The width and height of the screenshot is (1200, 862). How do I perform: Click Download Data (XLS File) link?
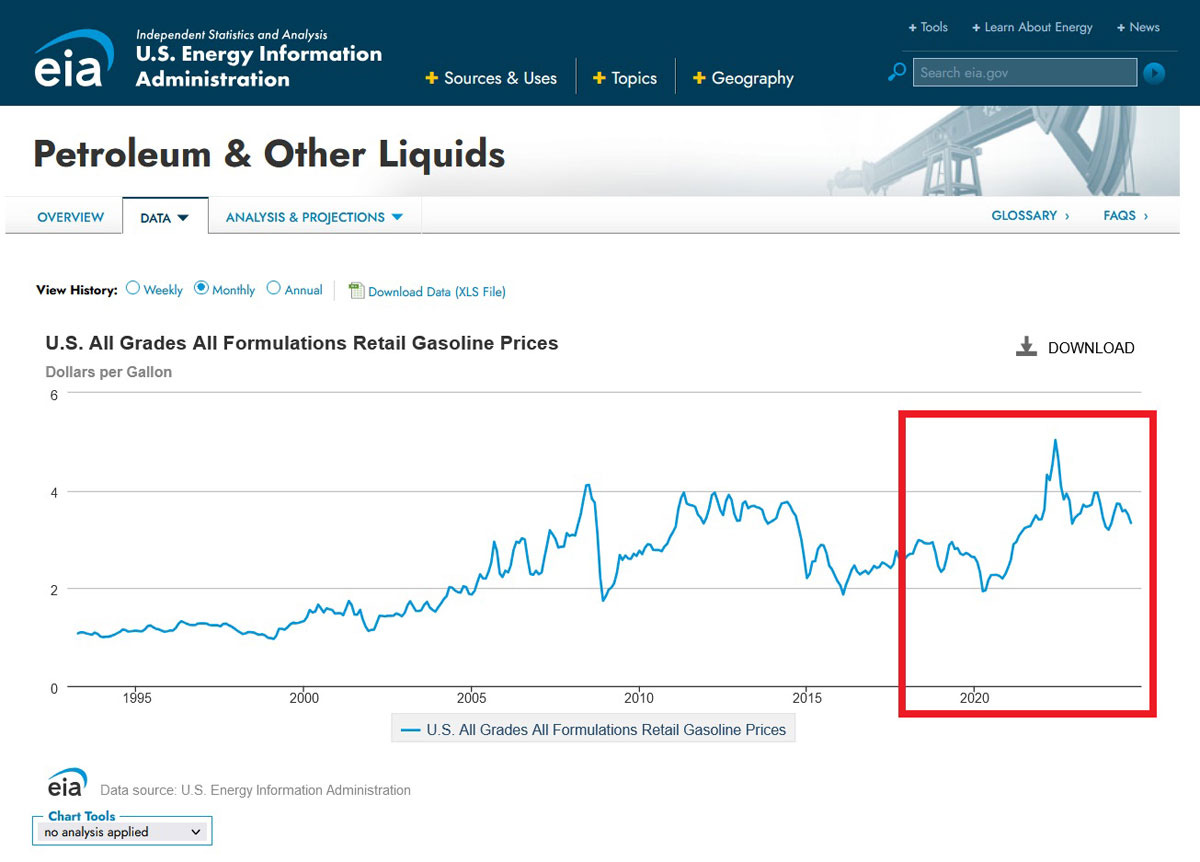coord(437,292)
